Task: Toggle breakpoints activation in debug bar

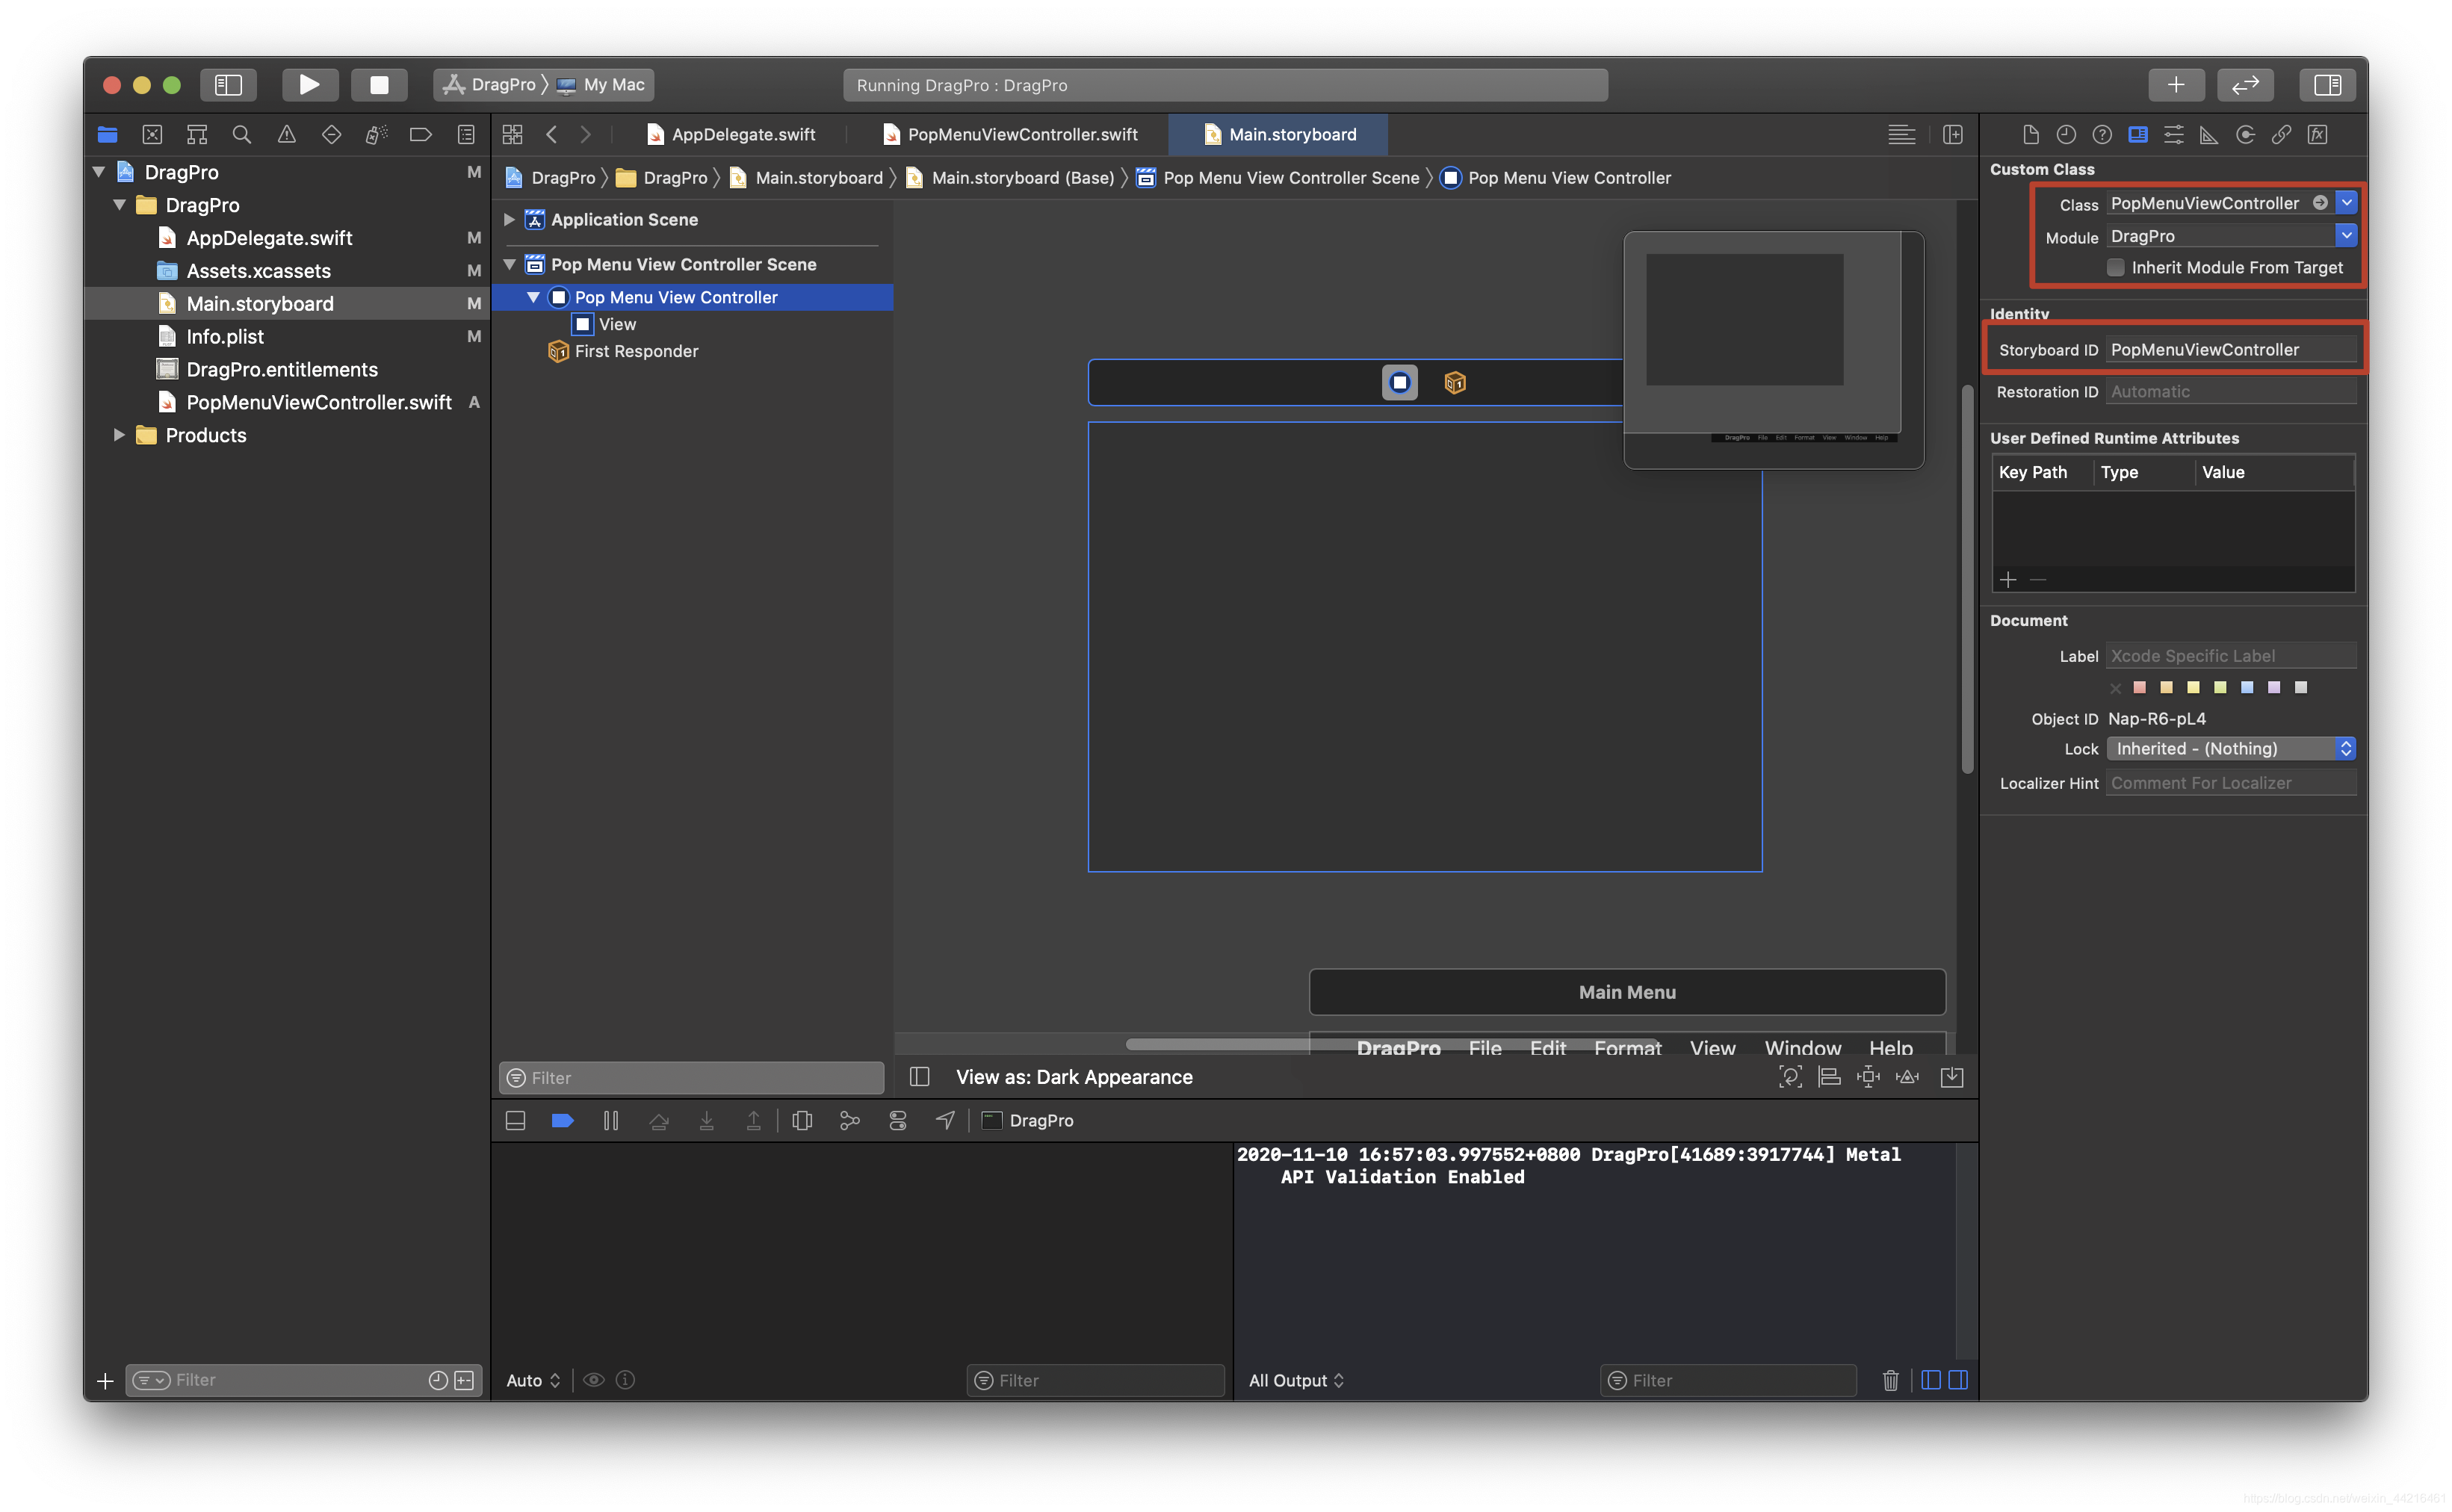Action: pos(562,1121)
